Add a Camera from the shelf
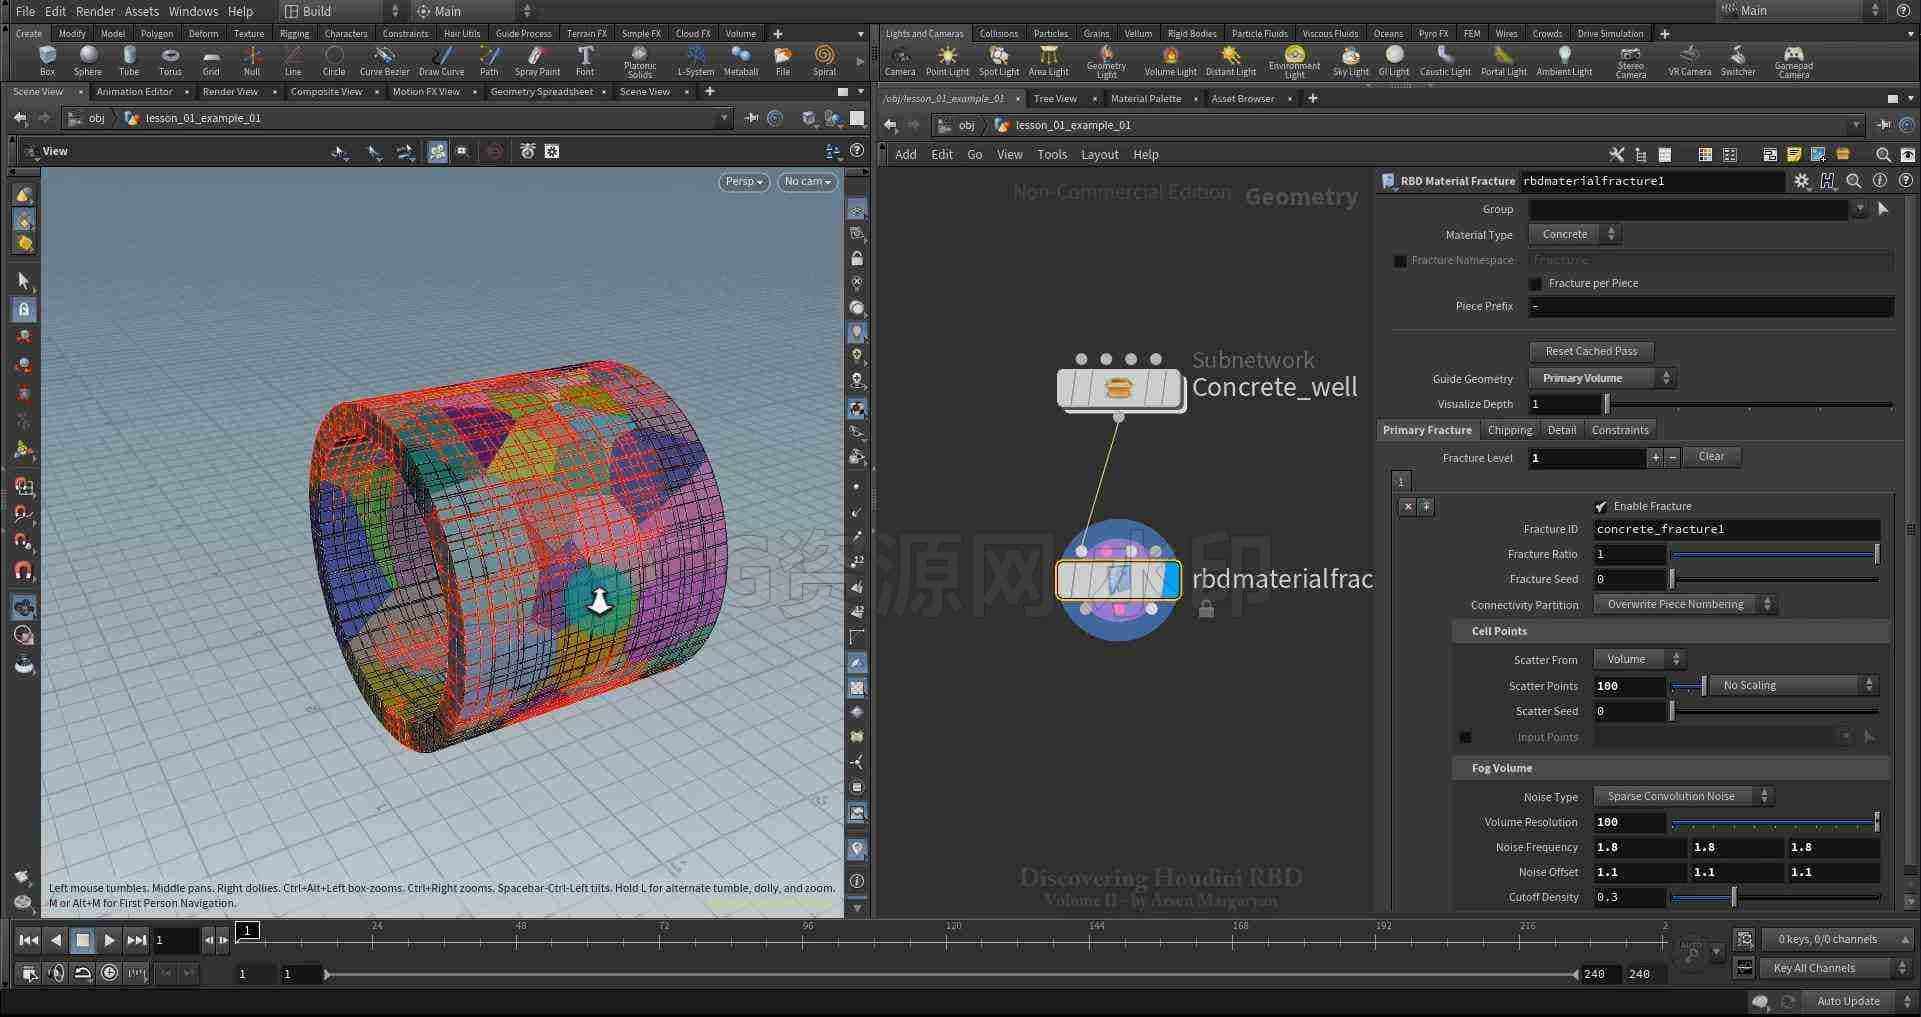Image resolution: width=1921 pixels, height=1017 pixels. coord(900,61)
